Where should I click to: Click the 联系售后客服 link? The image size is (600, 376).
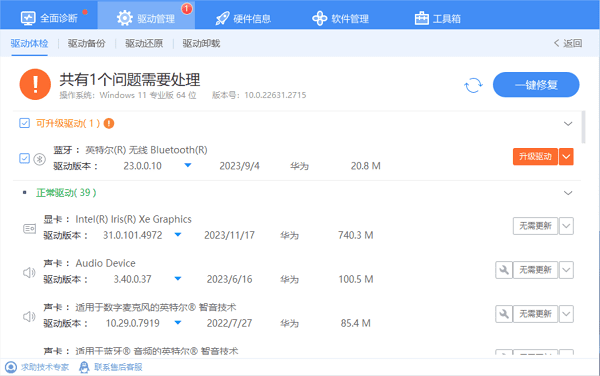(118, 367)
